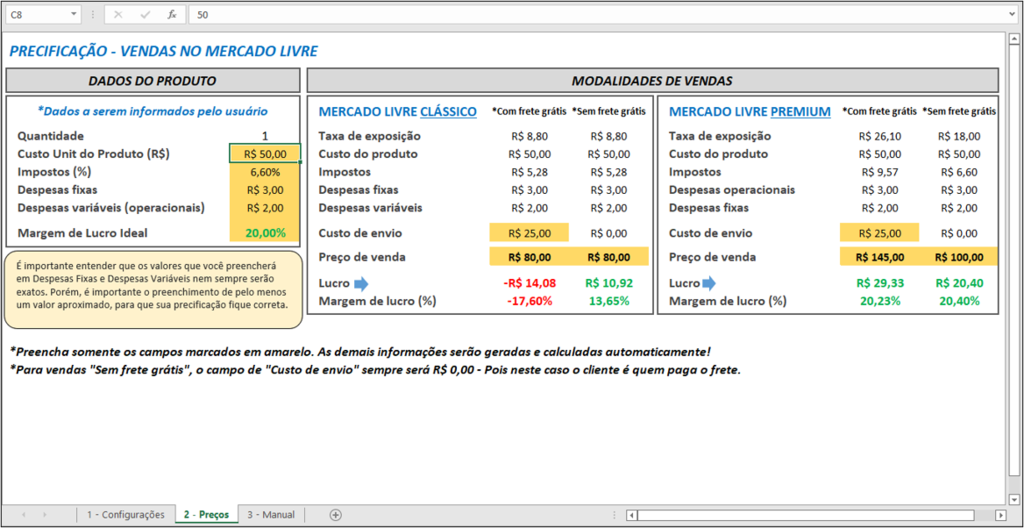
Task: Select the Premium Preço de venda R$ 100,00
Action: [x=959, y=257]
